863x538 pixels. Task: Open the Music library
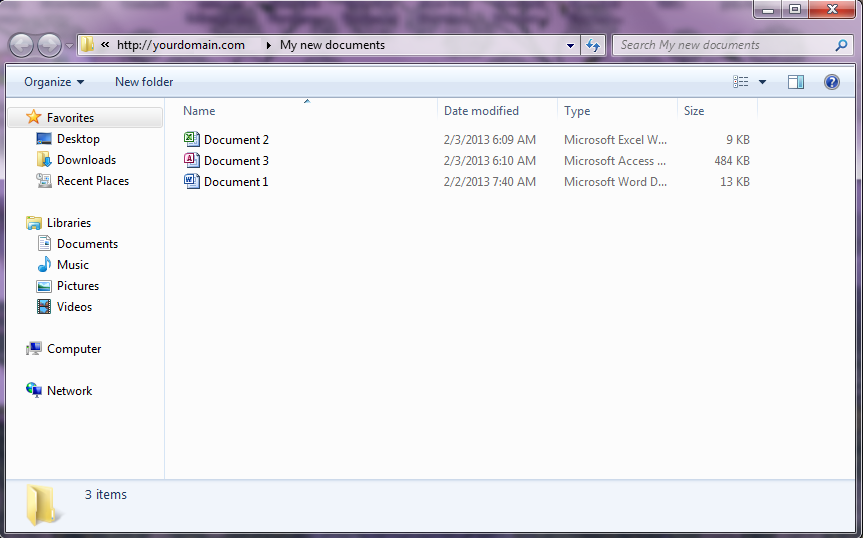73,265
